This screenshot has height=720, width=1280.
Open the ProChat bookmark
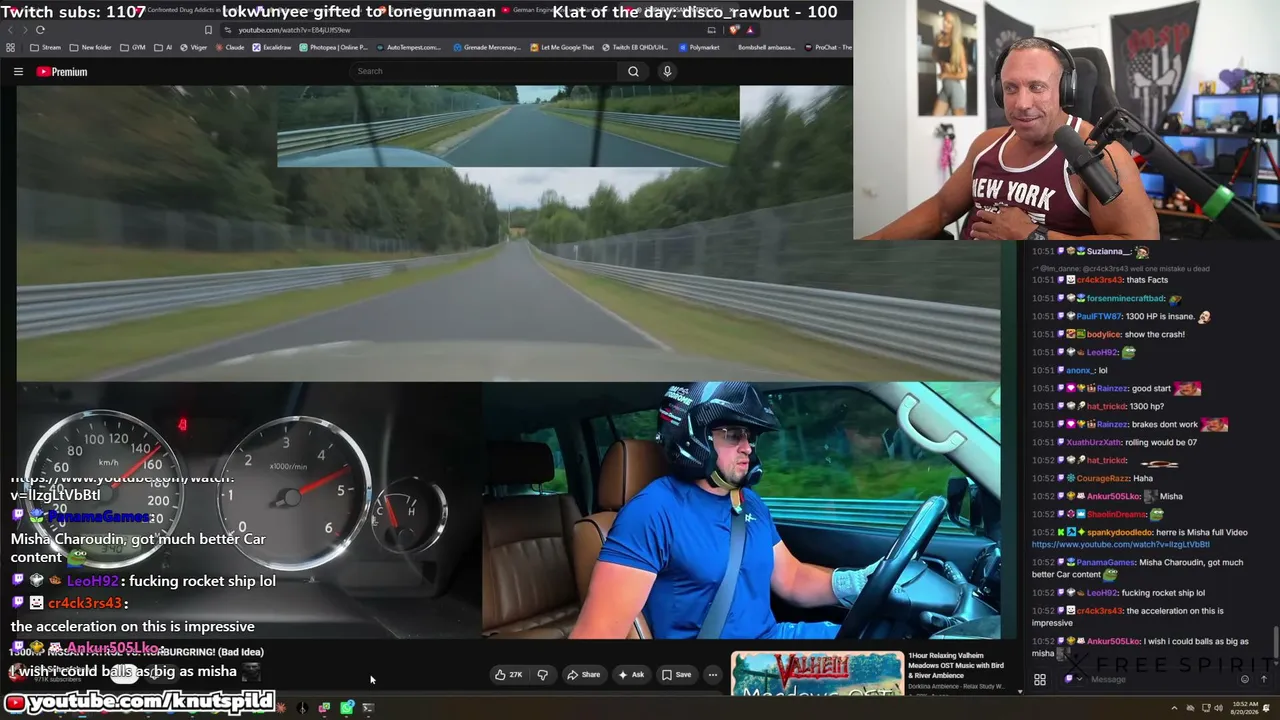coord(828,47)
